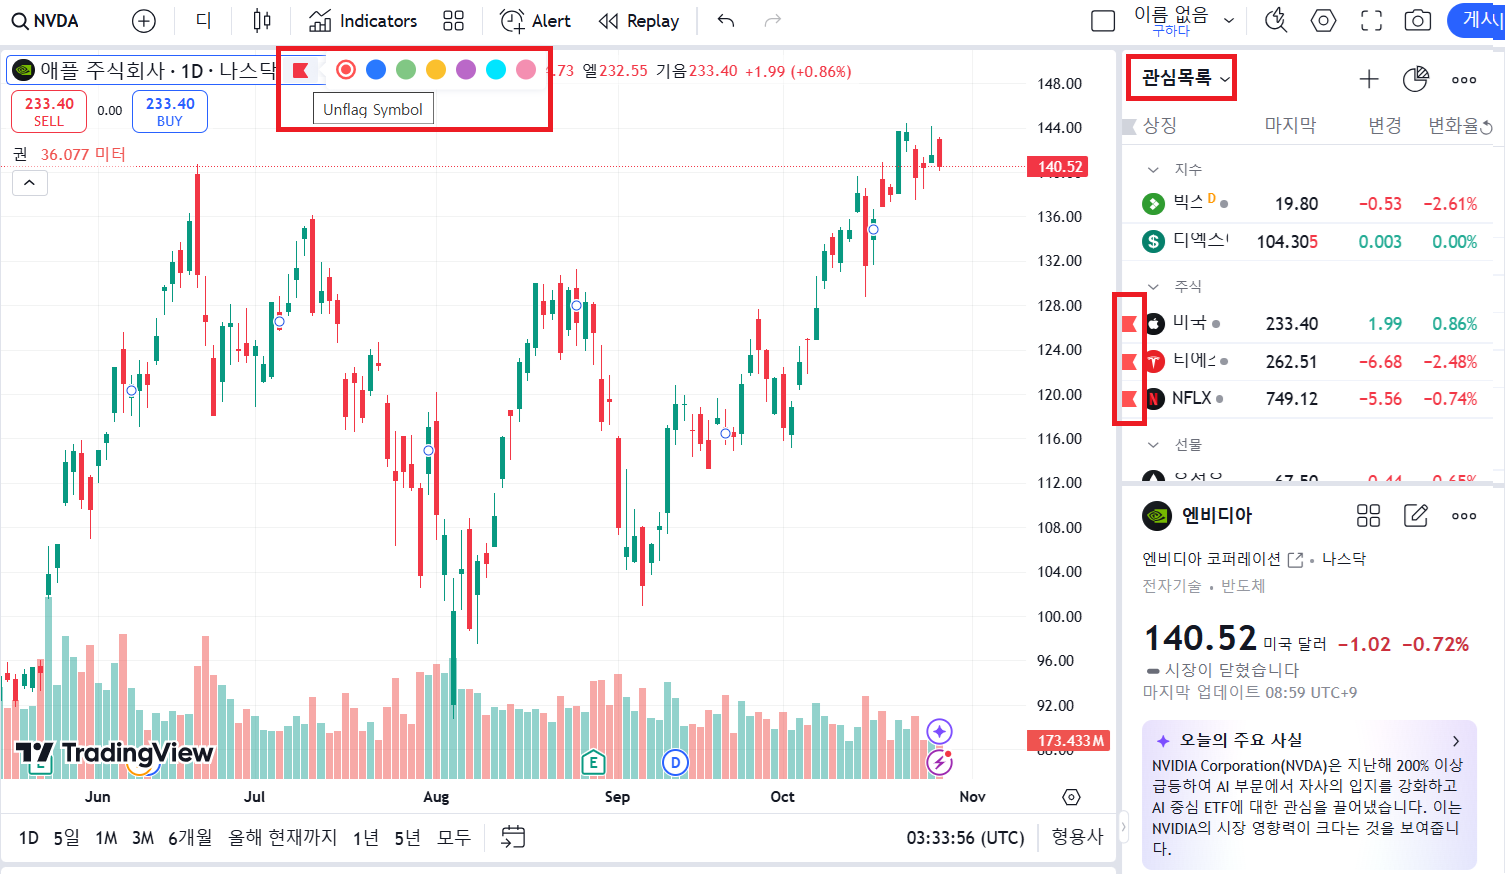Open watchlist more options menu
Screen dimensions: 1505x874
(x=1464, y=79)
